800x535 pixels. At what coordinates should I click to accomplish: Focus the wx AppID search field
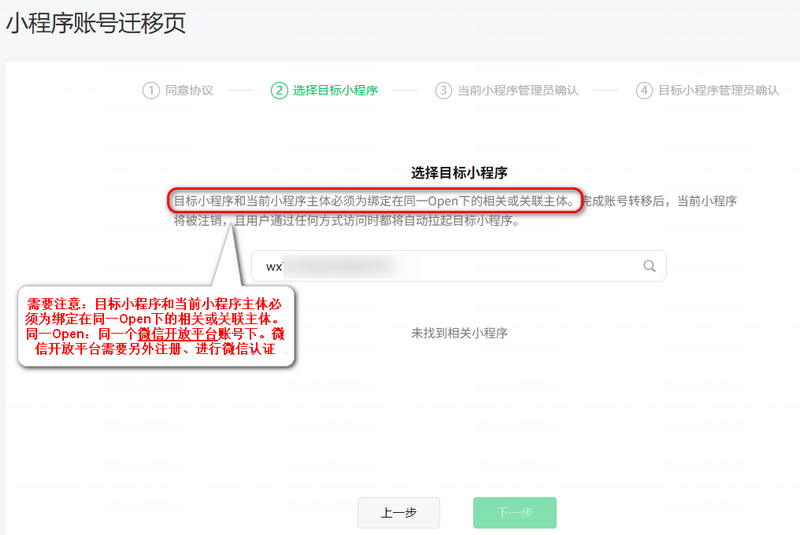pyautogui.click(x=450, y=266)
